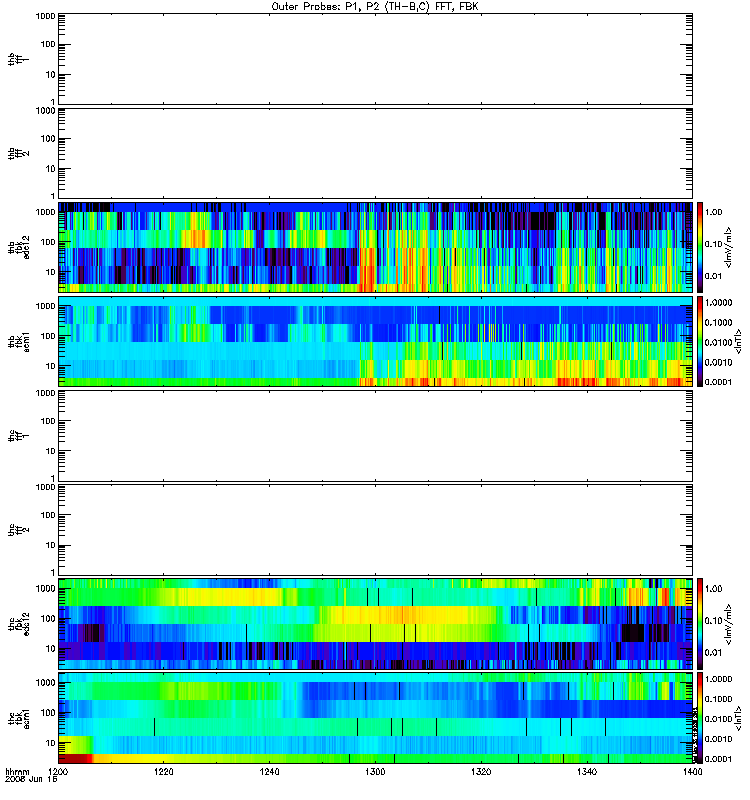Click the 1 tick label on thc fff 2 panel
Screen dimensions: 750x800
pos(53,572)
